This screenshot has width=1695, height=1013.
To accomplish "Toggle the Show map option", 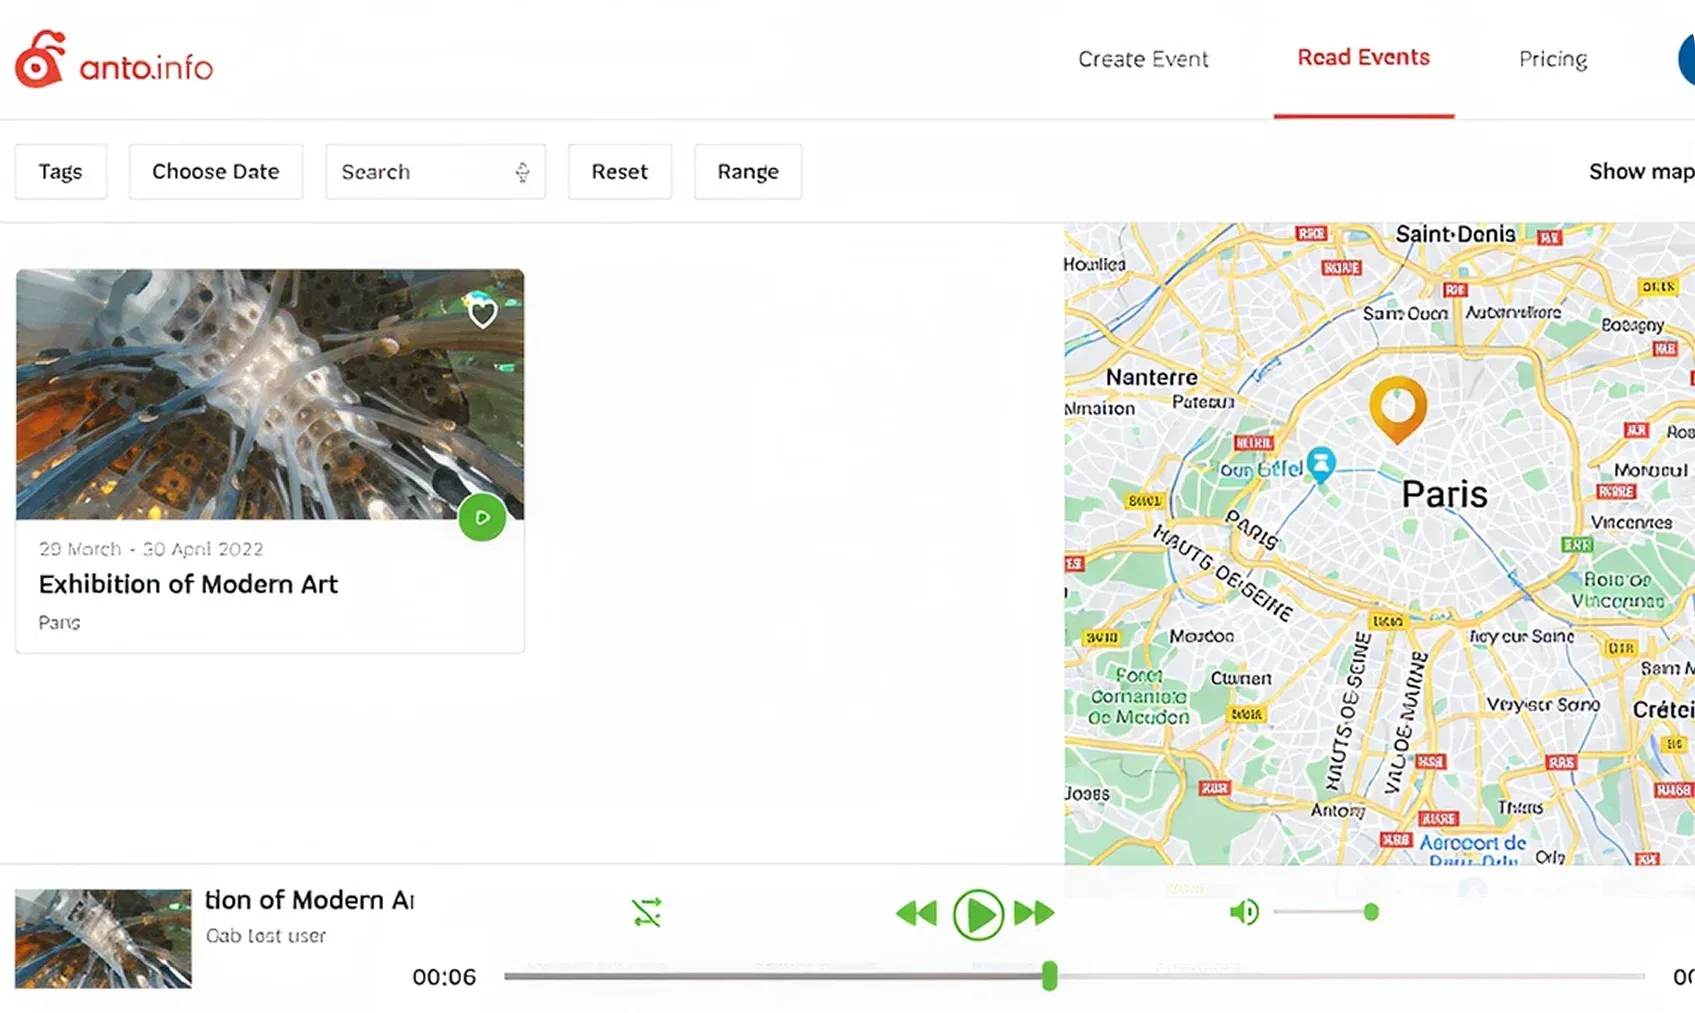I will click(1640, 172).
